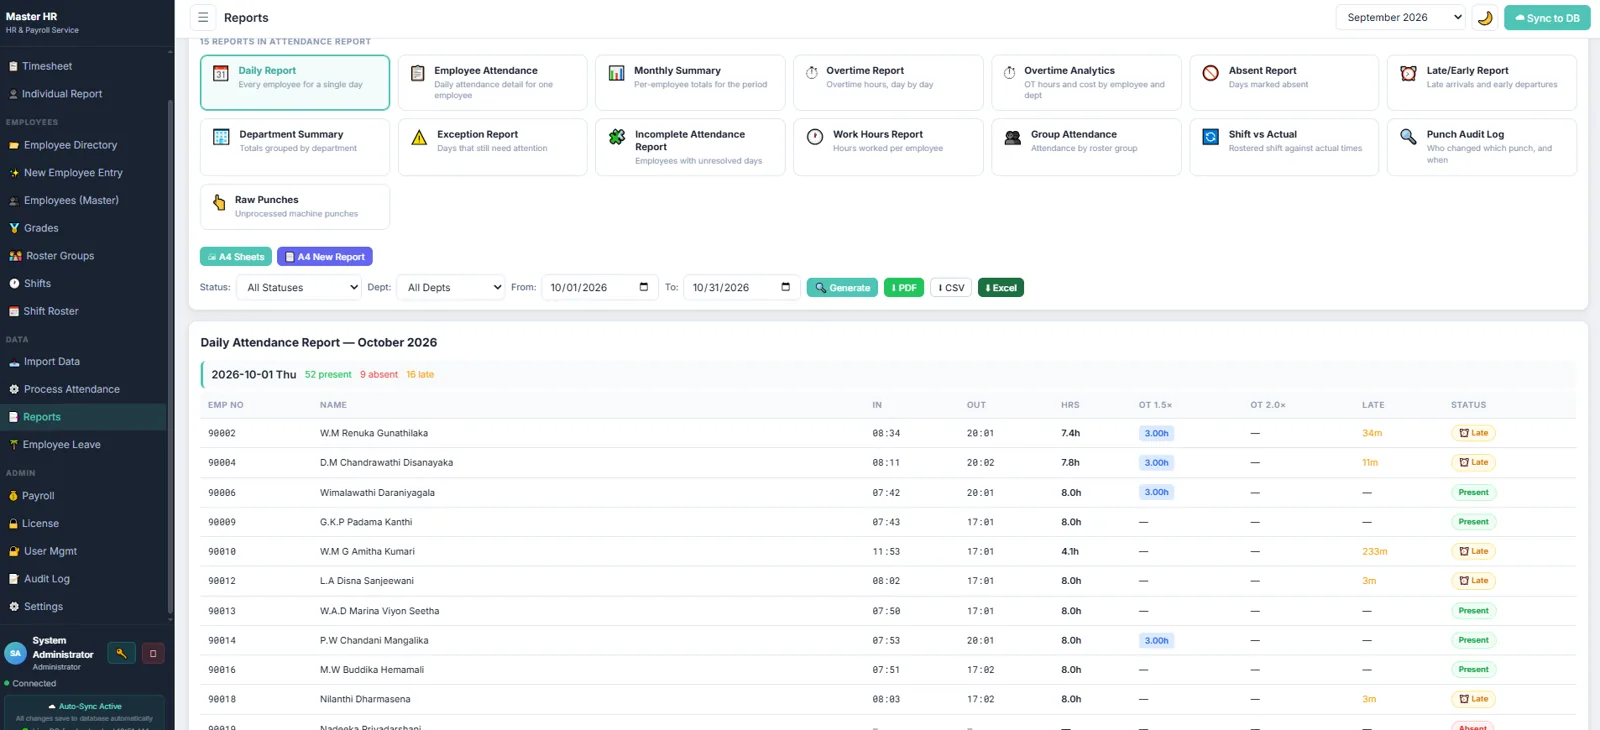
Task: Click the Import Data sidebar icon
Action: point(14,362)
